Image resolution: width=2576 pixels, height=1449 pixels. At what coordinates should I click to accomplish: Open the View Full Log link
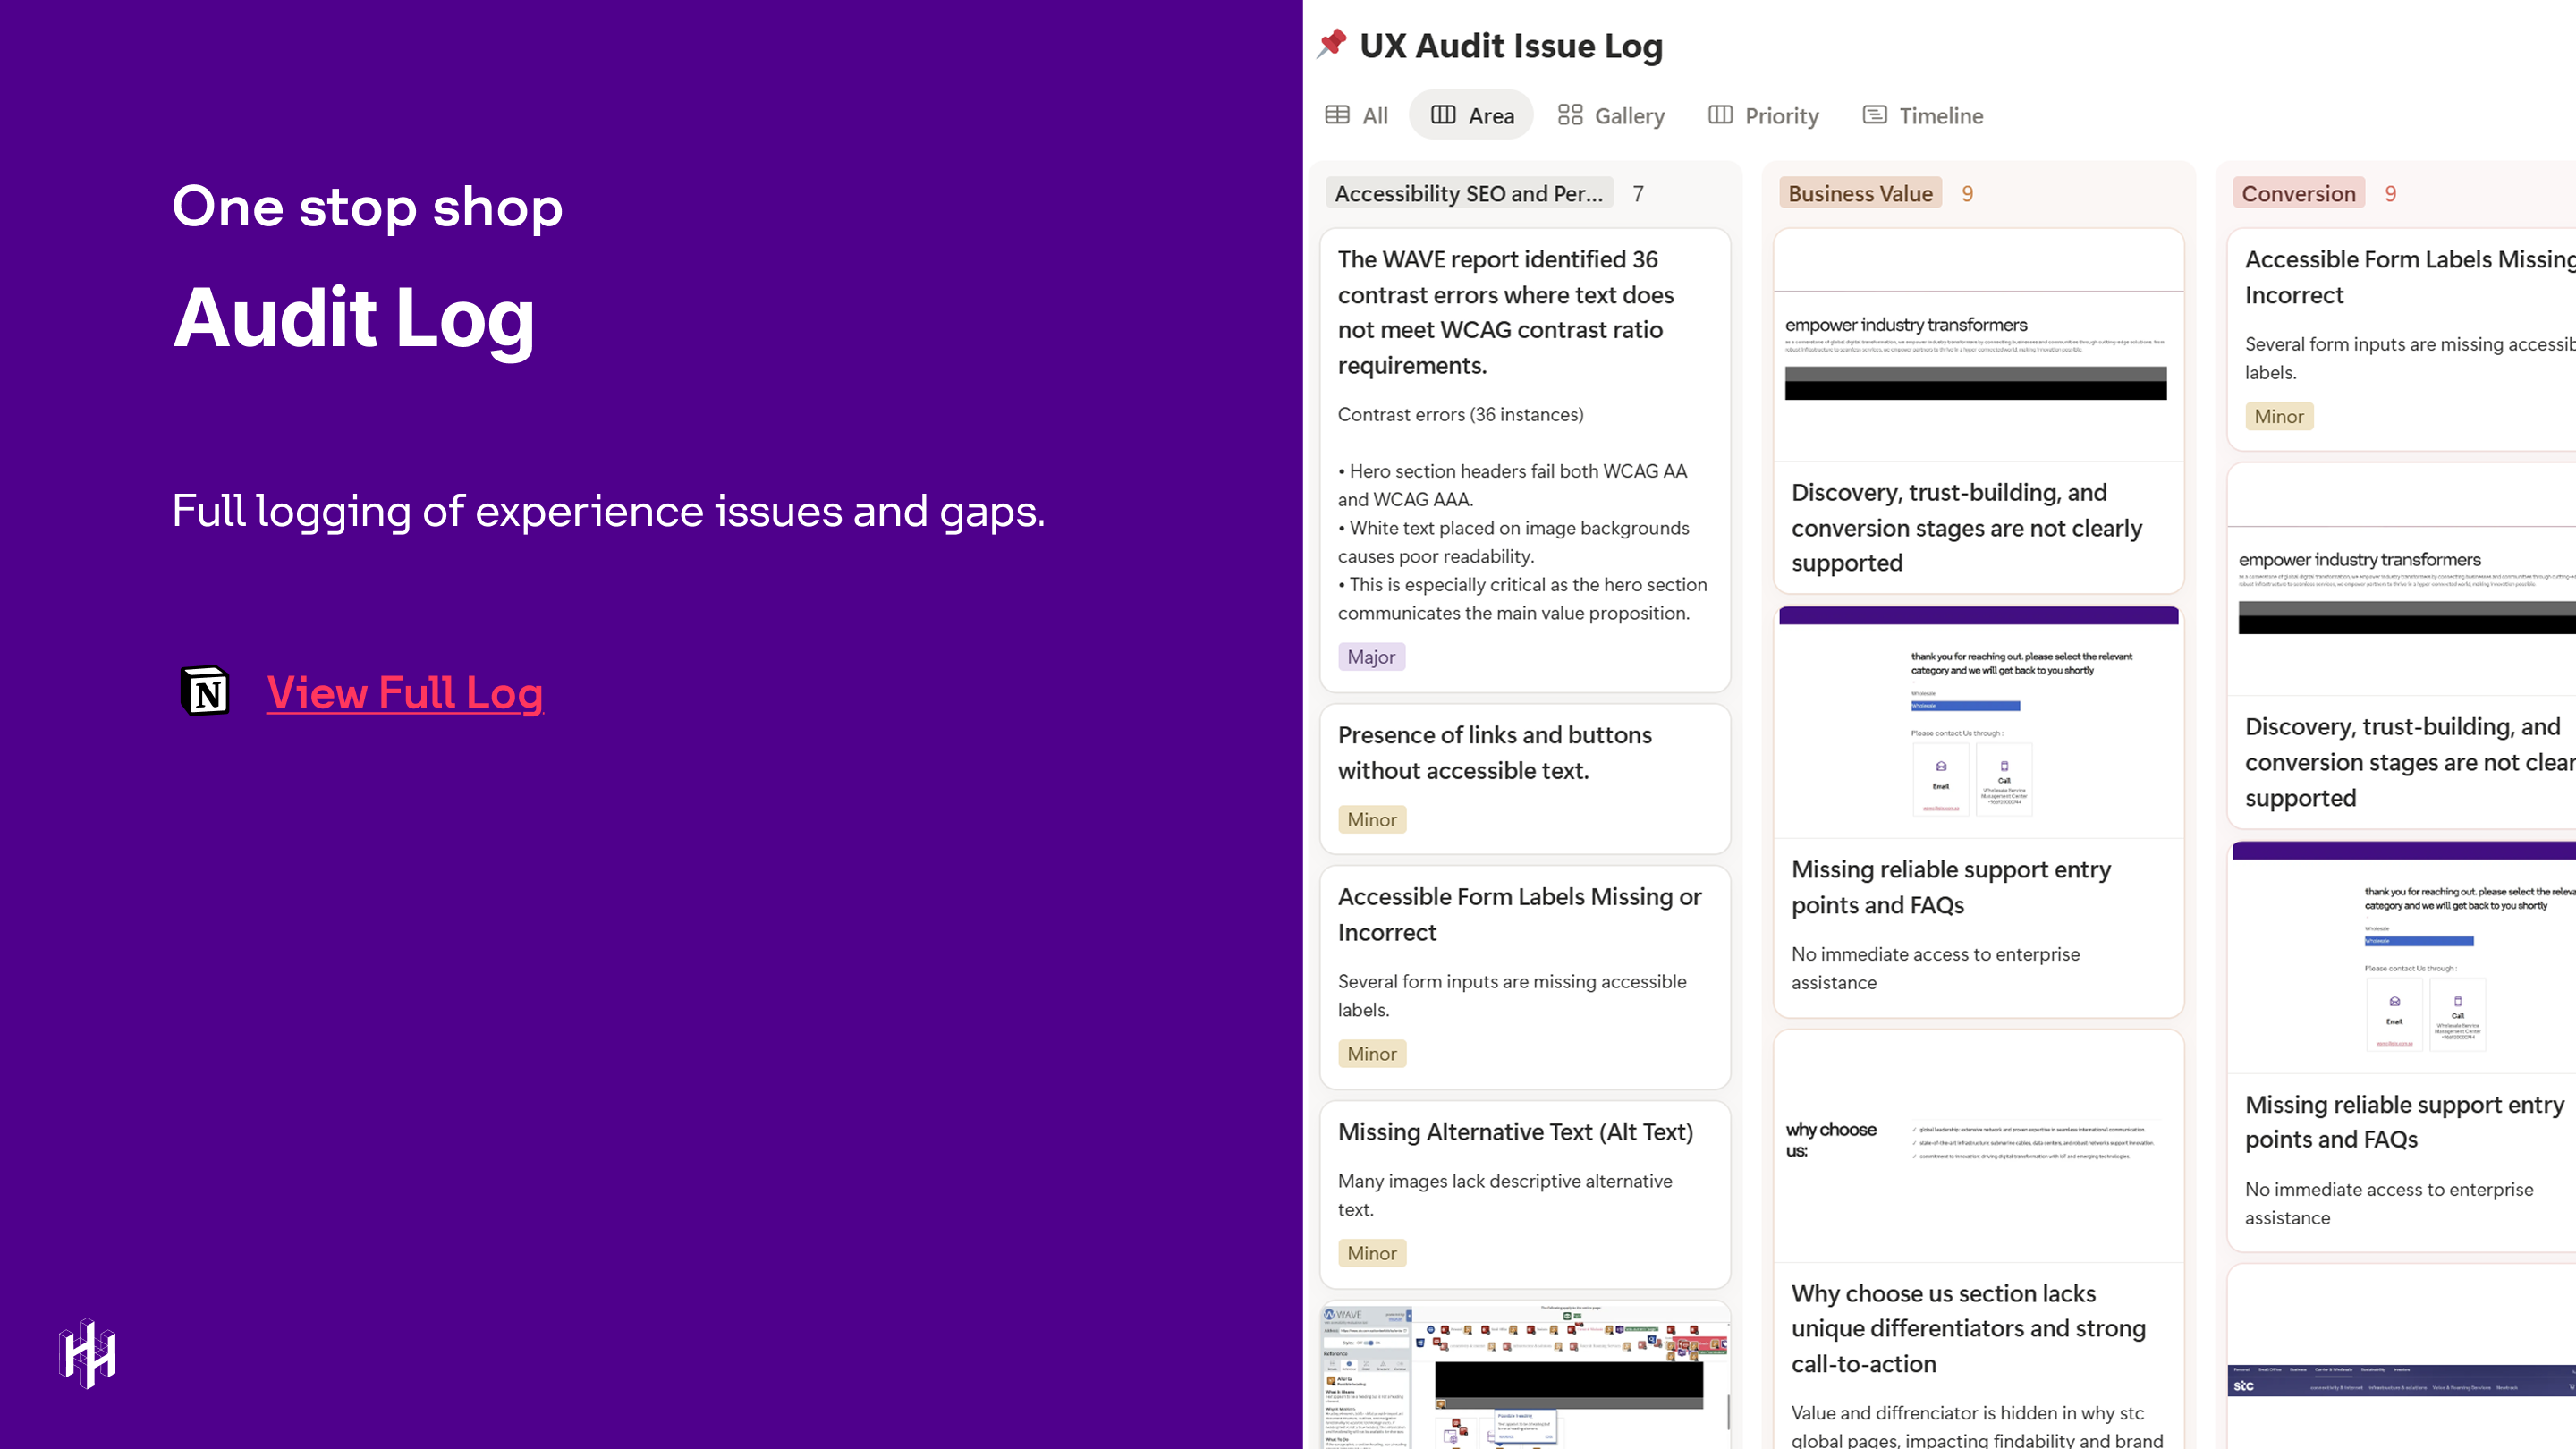pos(404,692)
